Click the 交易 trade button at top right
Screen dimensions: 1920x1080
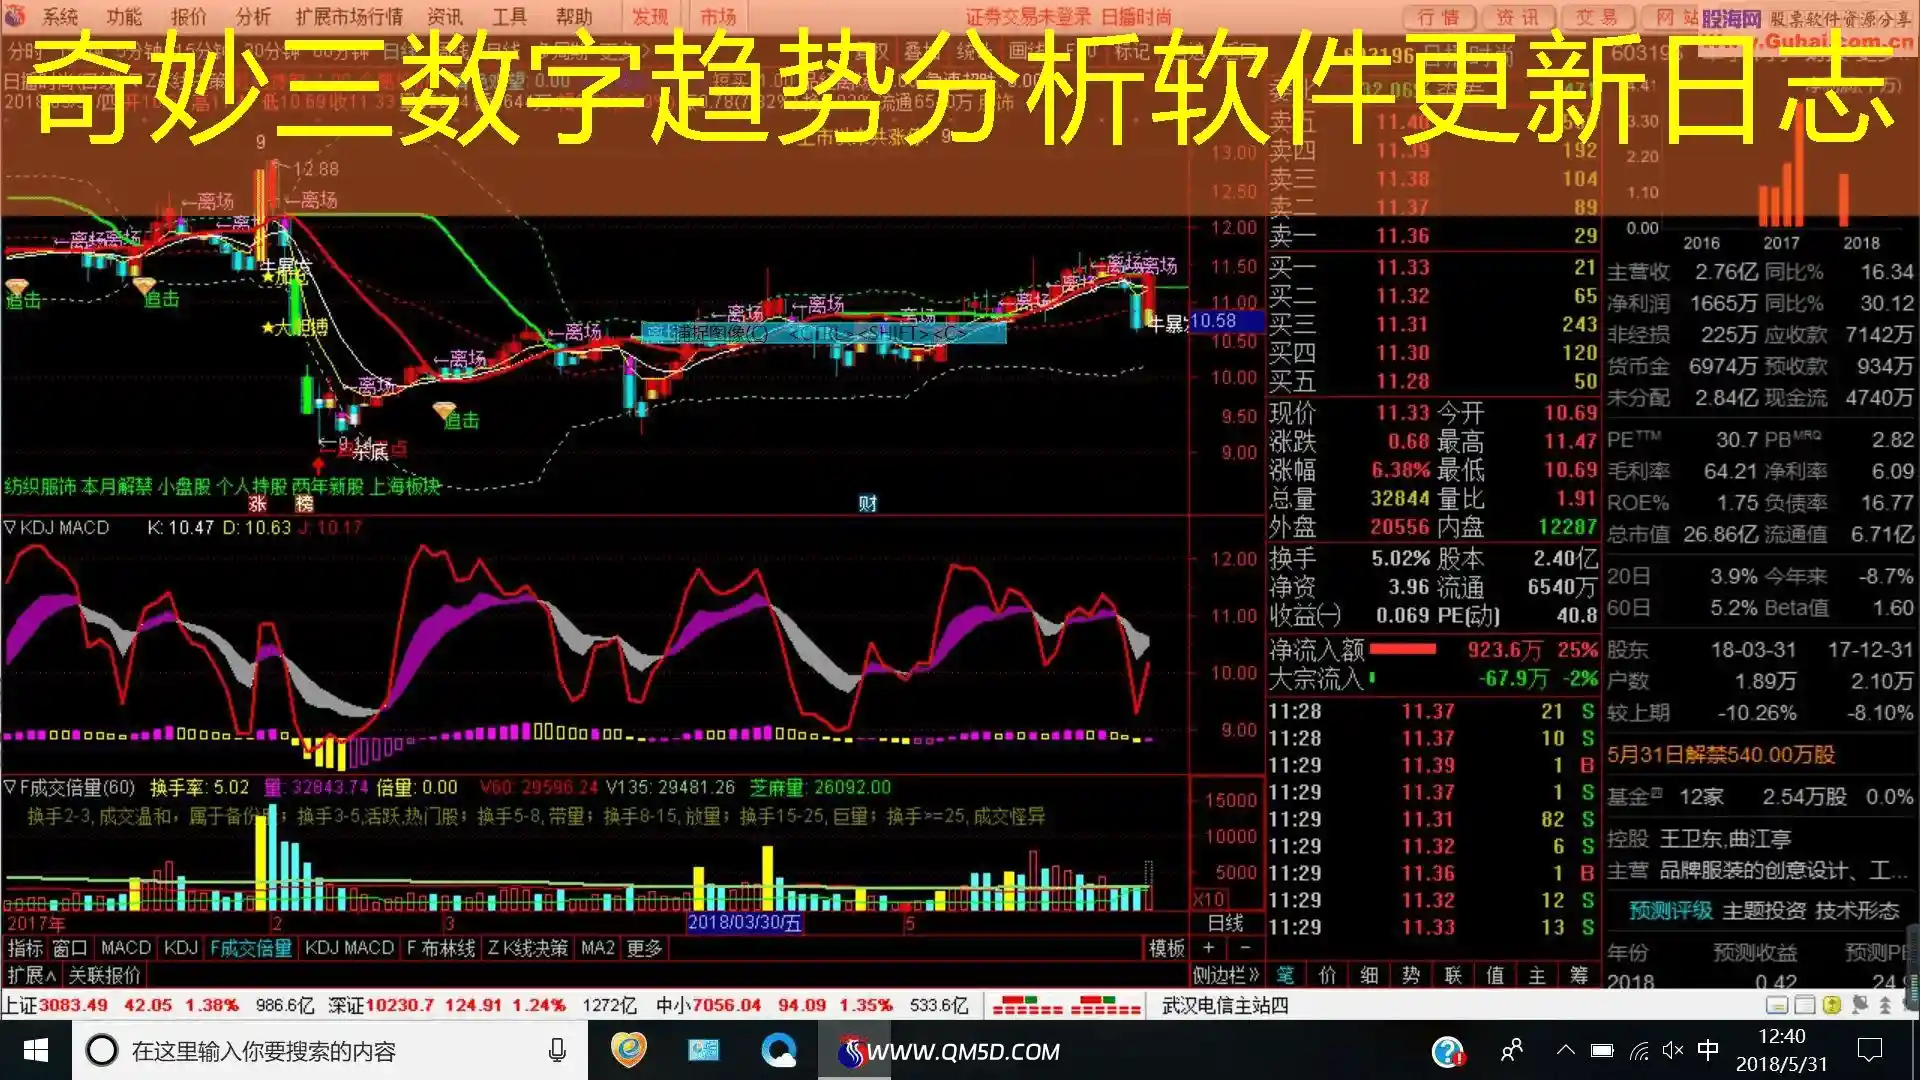point(1596,17)
